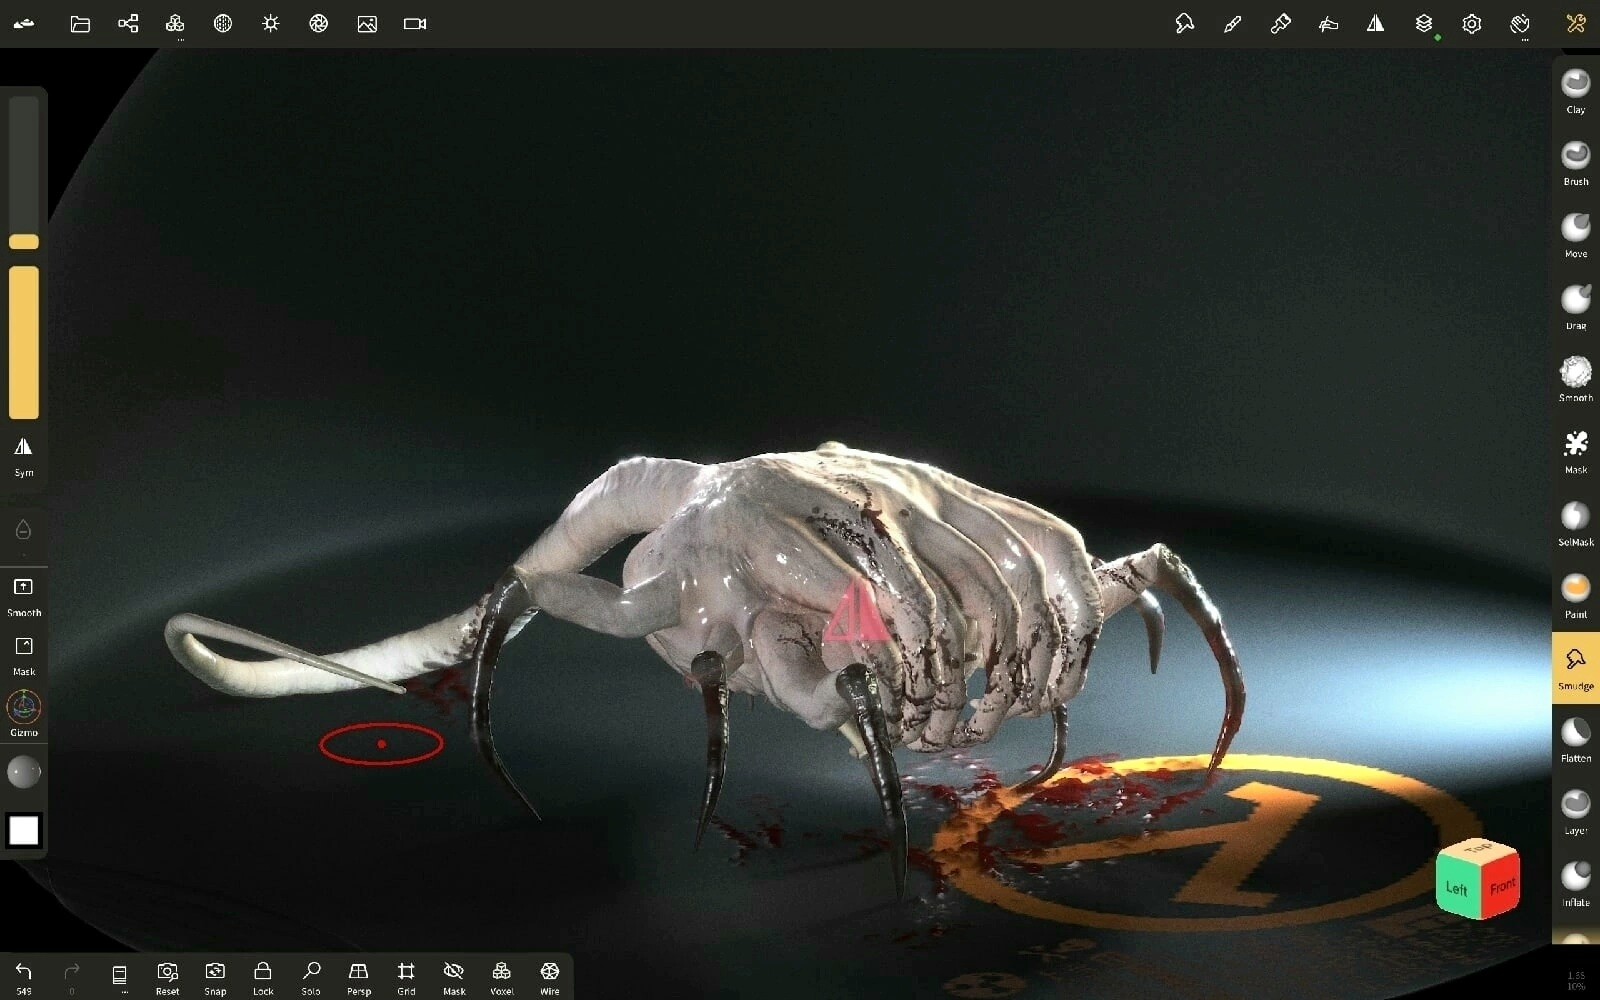The width and height of the screenshot is (1600, 1000).
Task: Open the Files panel with the folder icon
Action: point(79,24)
